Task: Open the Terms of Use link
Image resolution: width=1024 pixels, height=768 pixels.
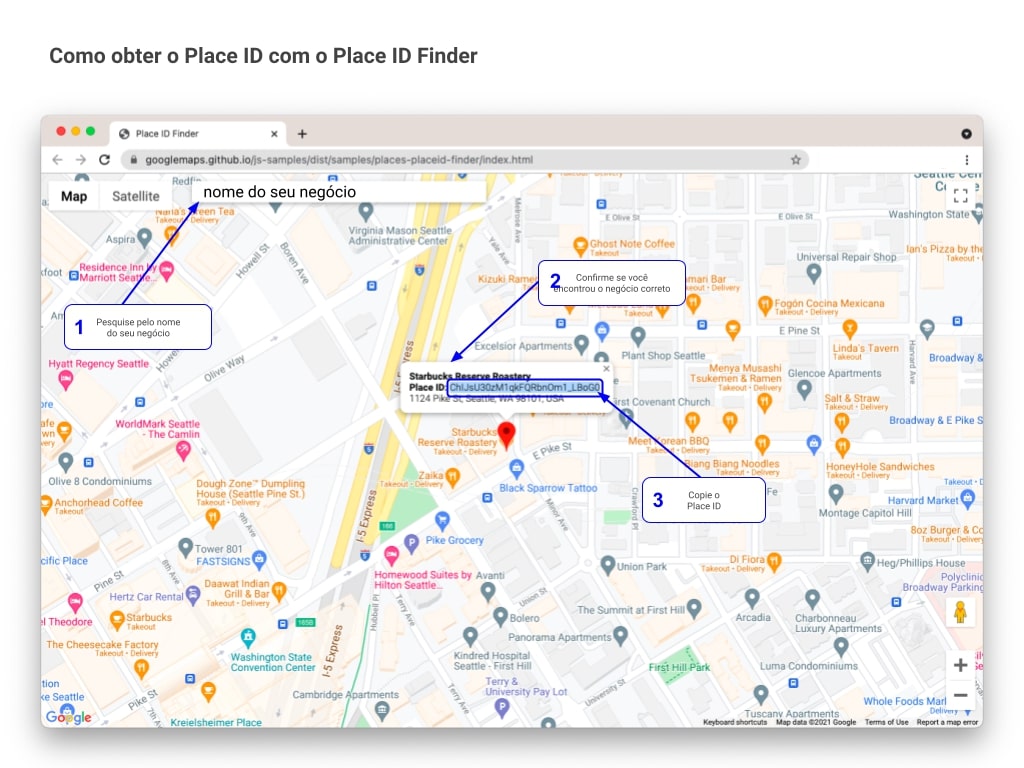Action: coord(886,722)
